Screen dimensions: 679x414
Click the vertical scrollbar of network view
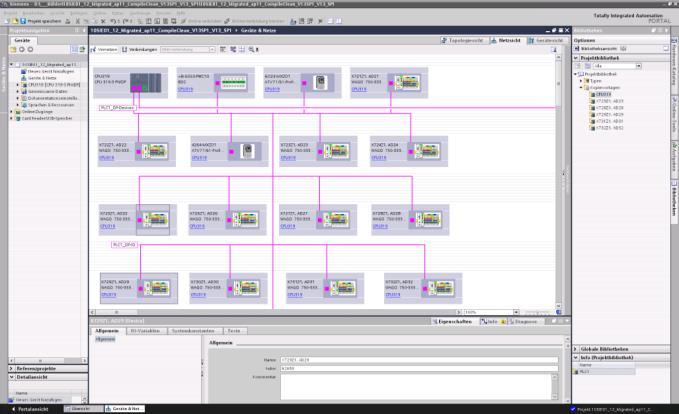pos(558,181)
